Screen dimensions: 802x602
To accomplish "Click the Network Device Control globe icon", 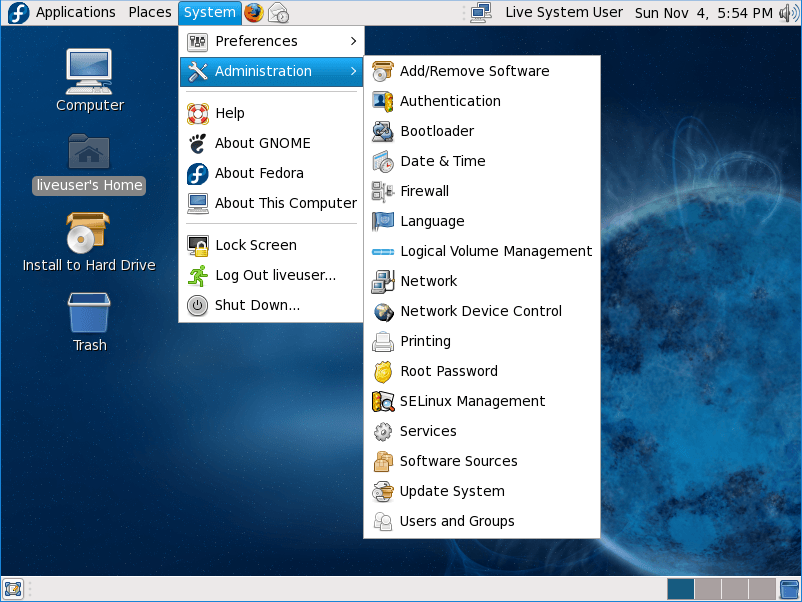I will click(x=383, y=311).
